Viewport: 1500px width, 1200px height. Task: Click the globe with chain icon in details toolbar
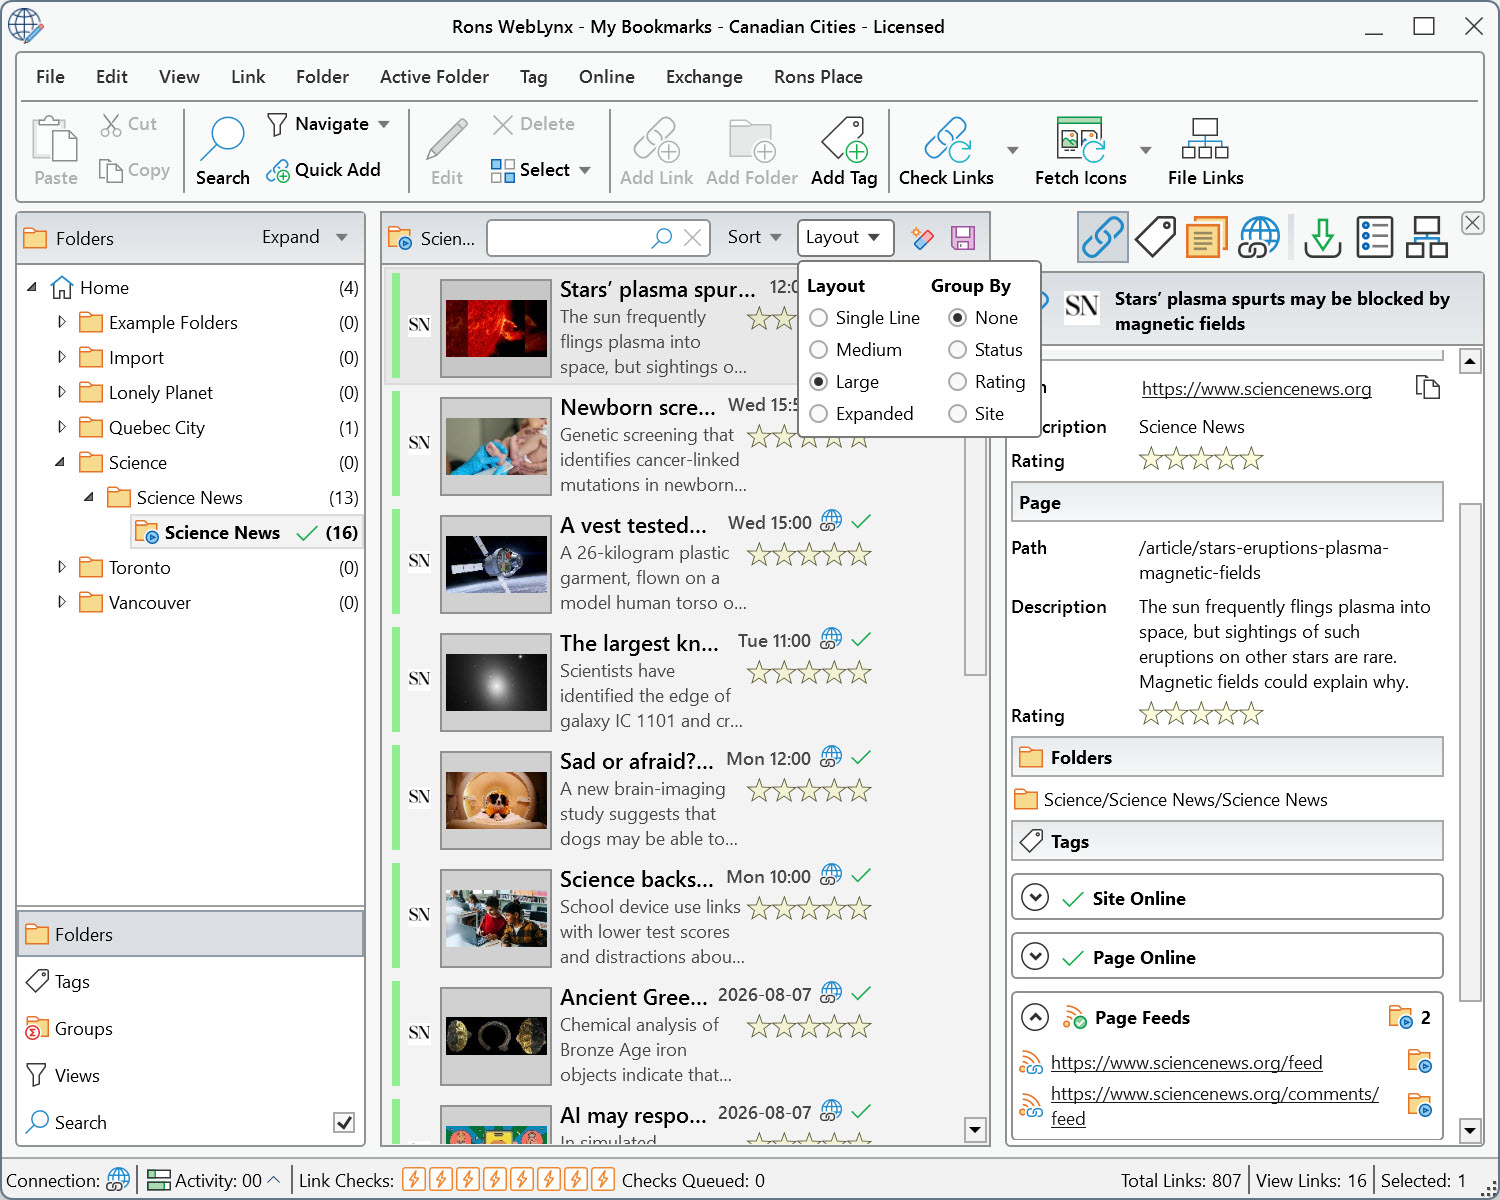point(1258,237)
